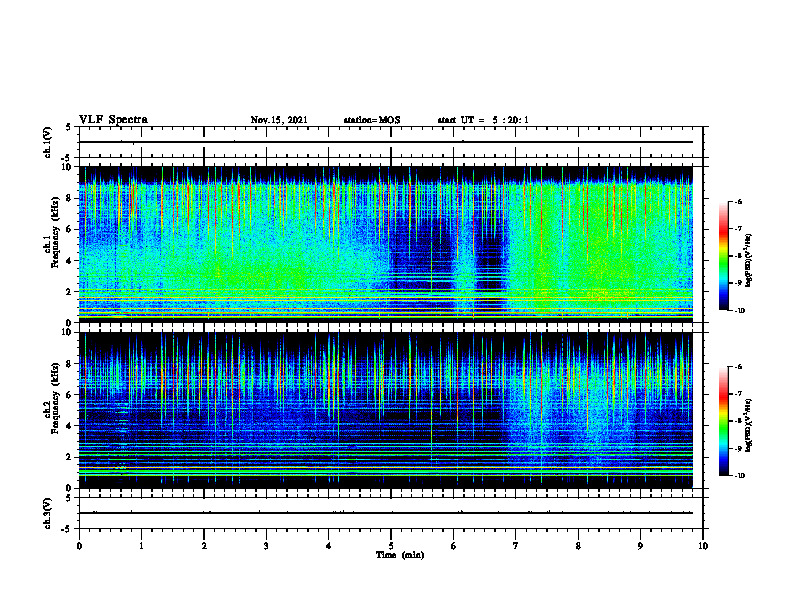Click inside the ch.2 spectrogram panel
The width and height of the screenshot is (792, 612).
(x=386, y=410)
